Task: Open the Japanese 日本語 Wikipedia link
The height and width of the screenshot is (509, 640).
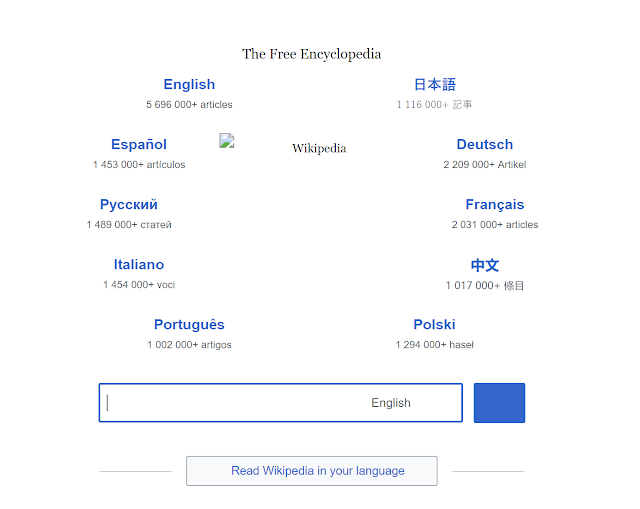Action: point(434,84)
